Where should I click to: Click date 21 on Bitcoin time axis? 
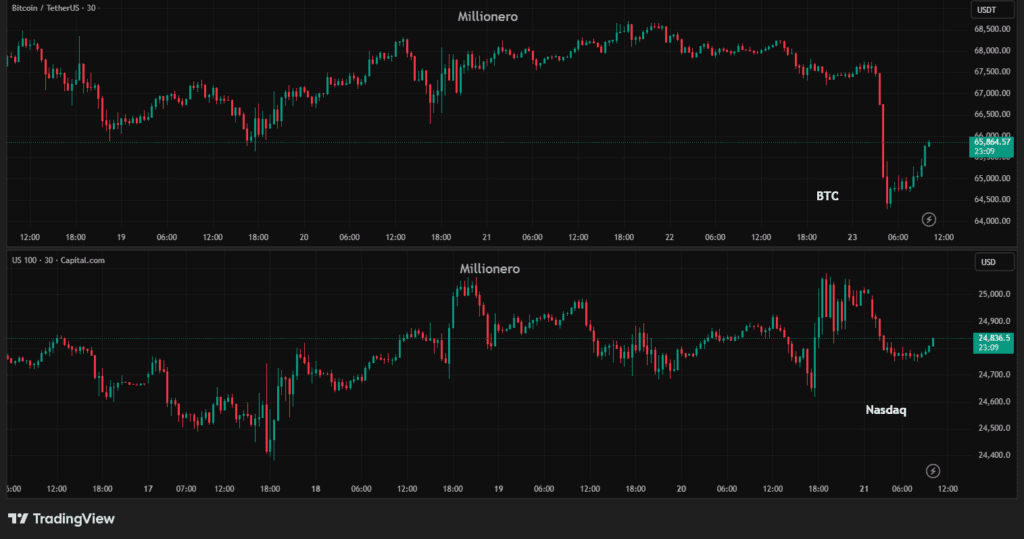[486, 238]
